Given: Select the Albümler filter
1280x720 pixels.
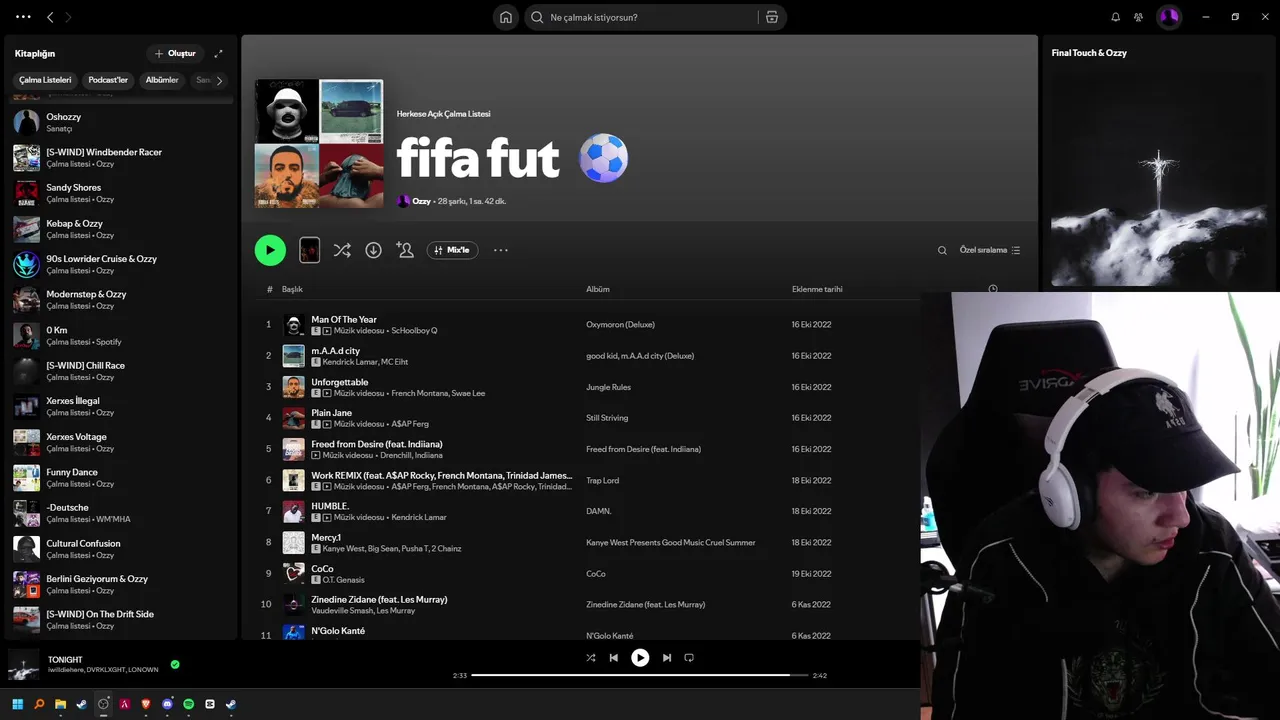Looking at the screenshot, I should 162,80.
